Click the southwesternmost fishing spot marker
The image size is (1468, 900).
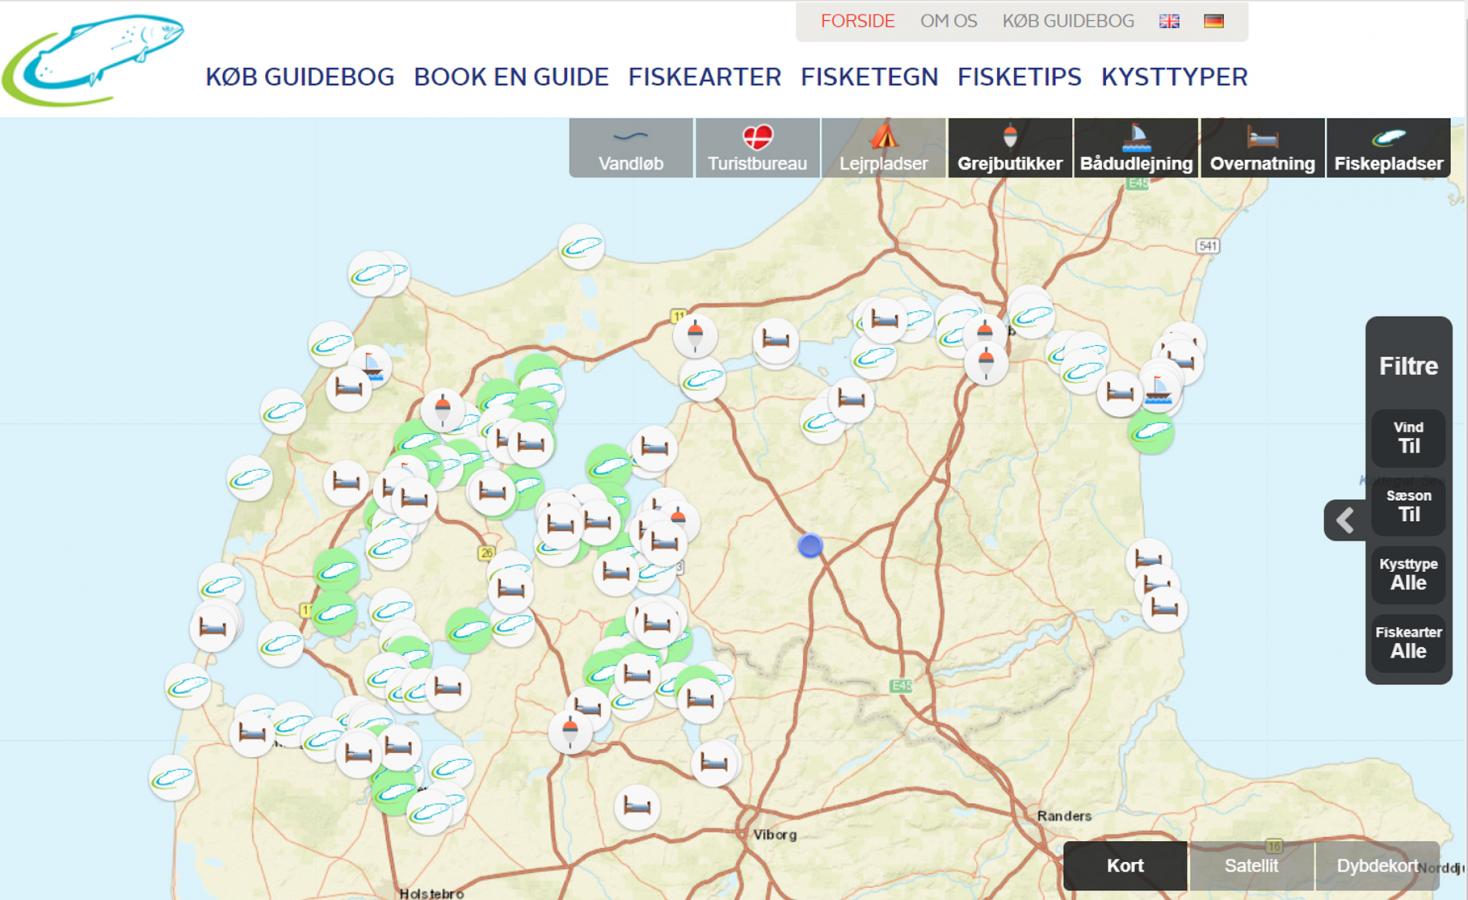172,777
